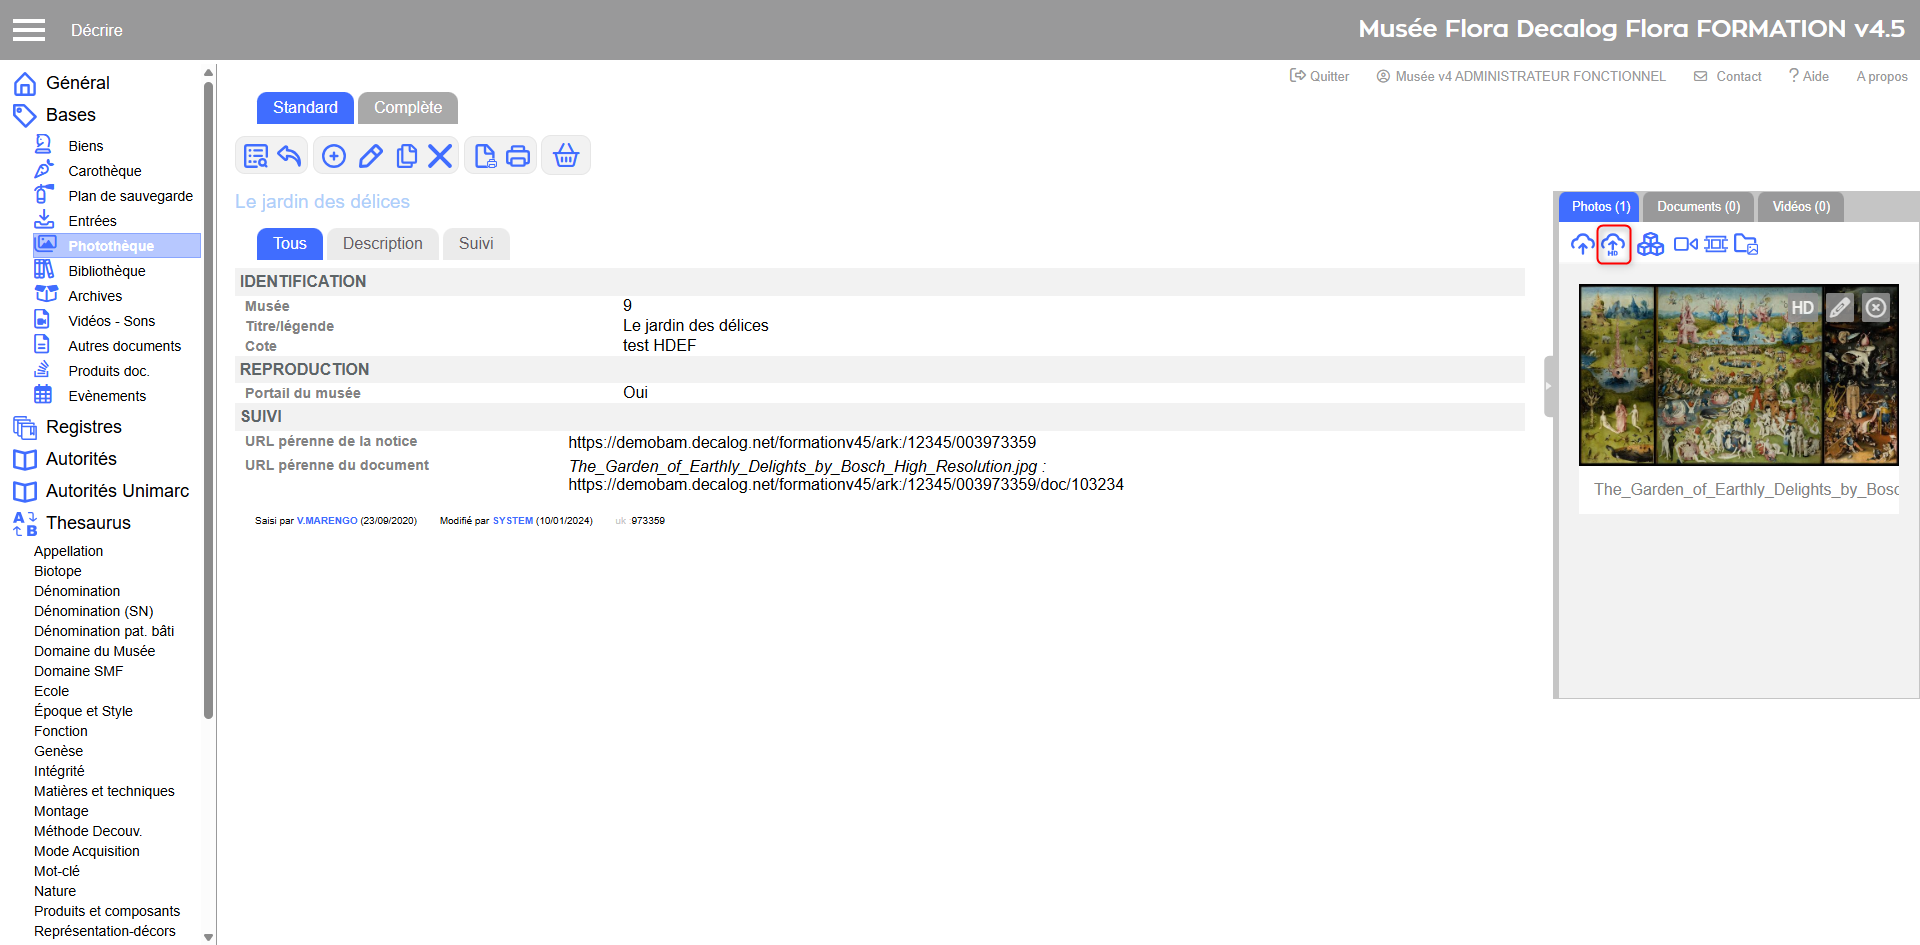Collapse the side panel using the splitter arrow
Screen dimensions: 1920x945
coord(1548,386)
